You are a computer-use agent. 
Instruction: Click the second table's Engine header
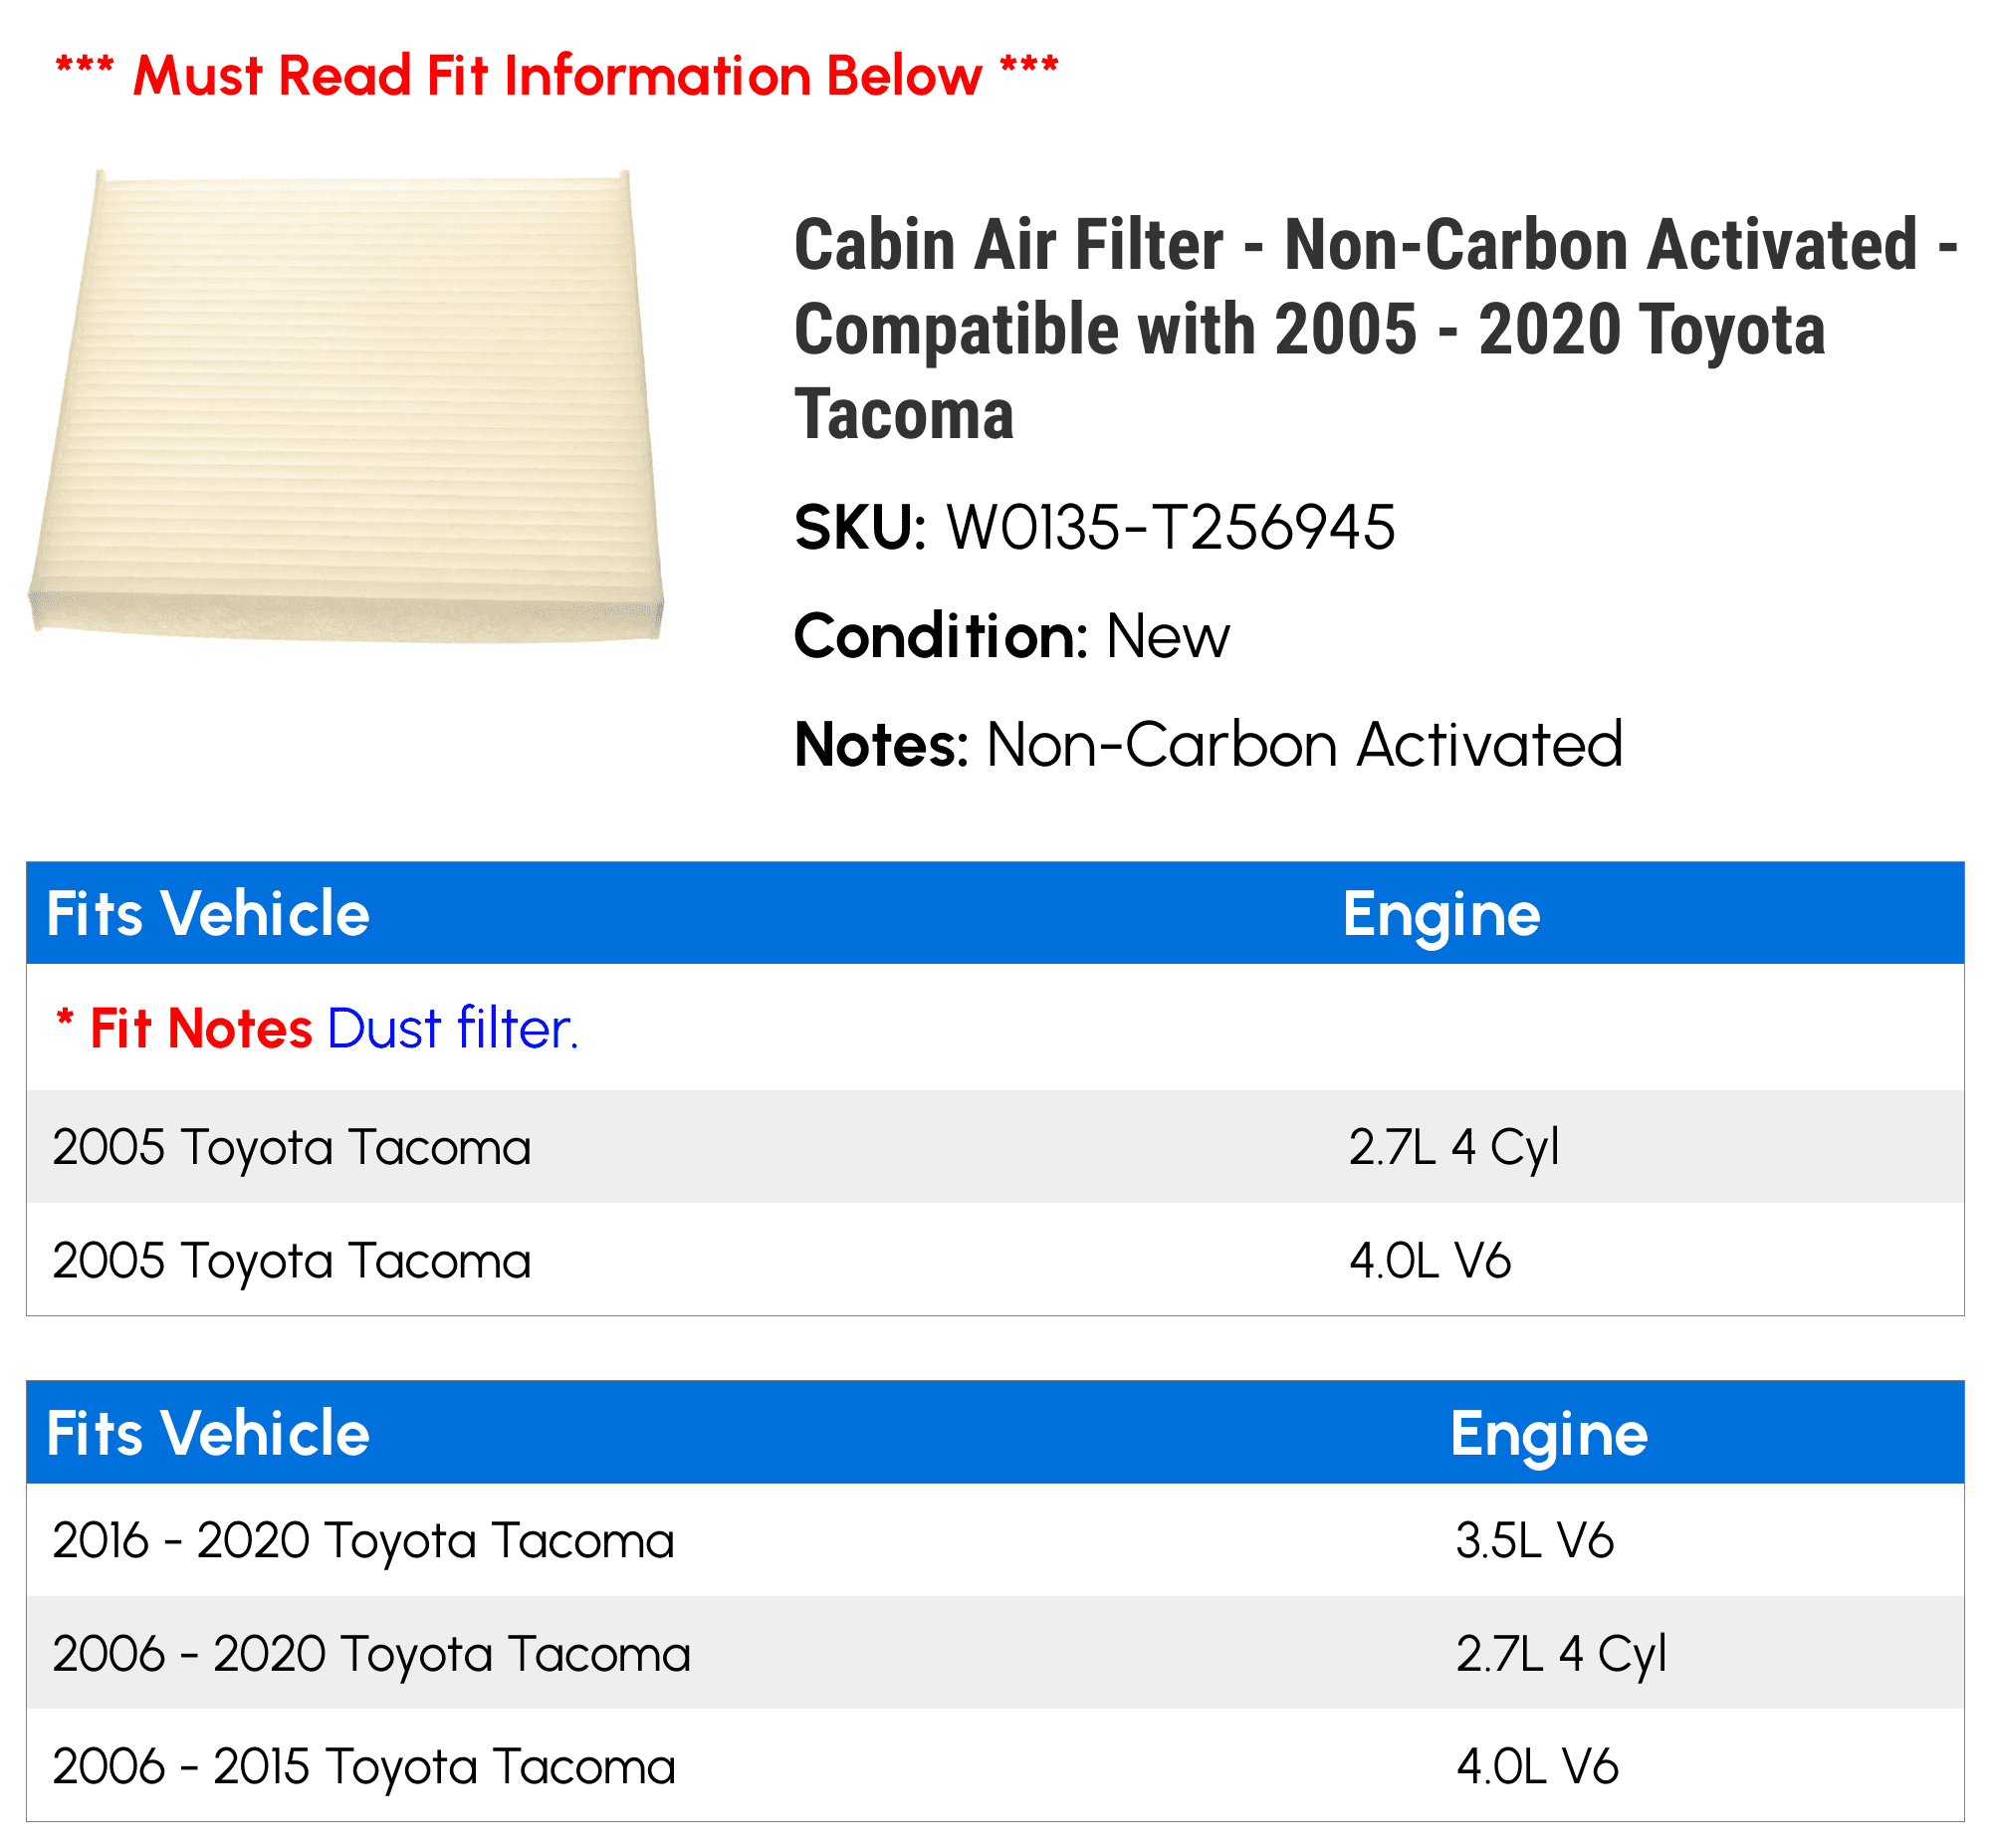1549,1435
